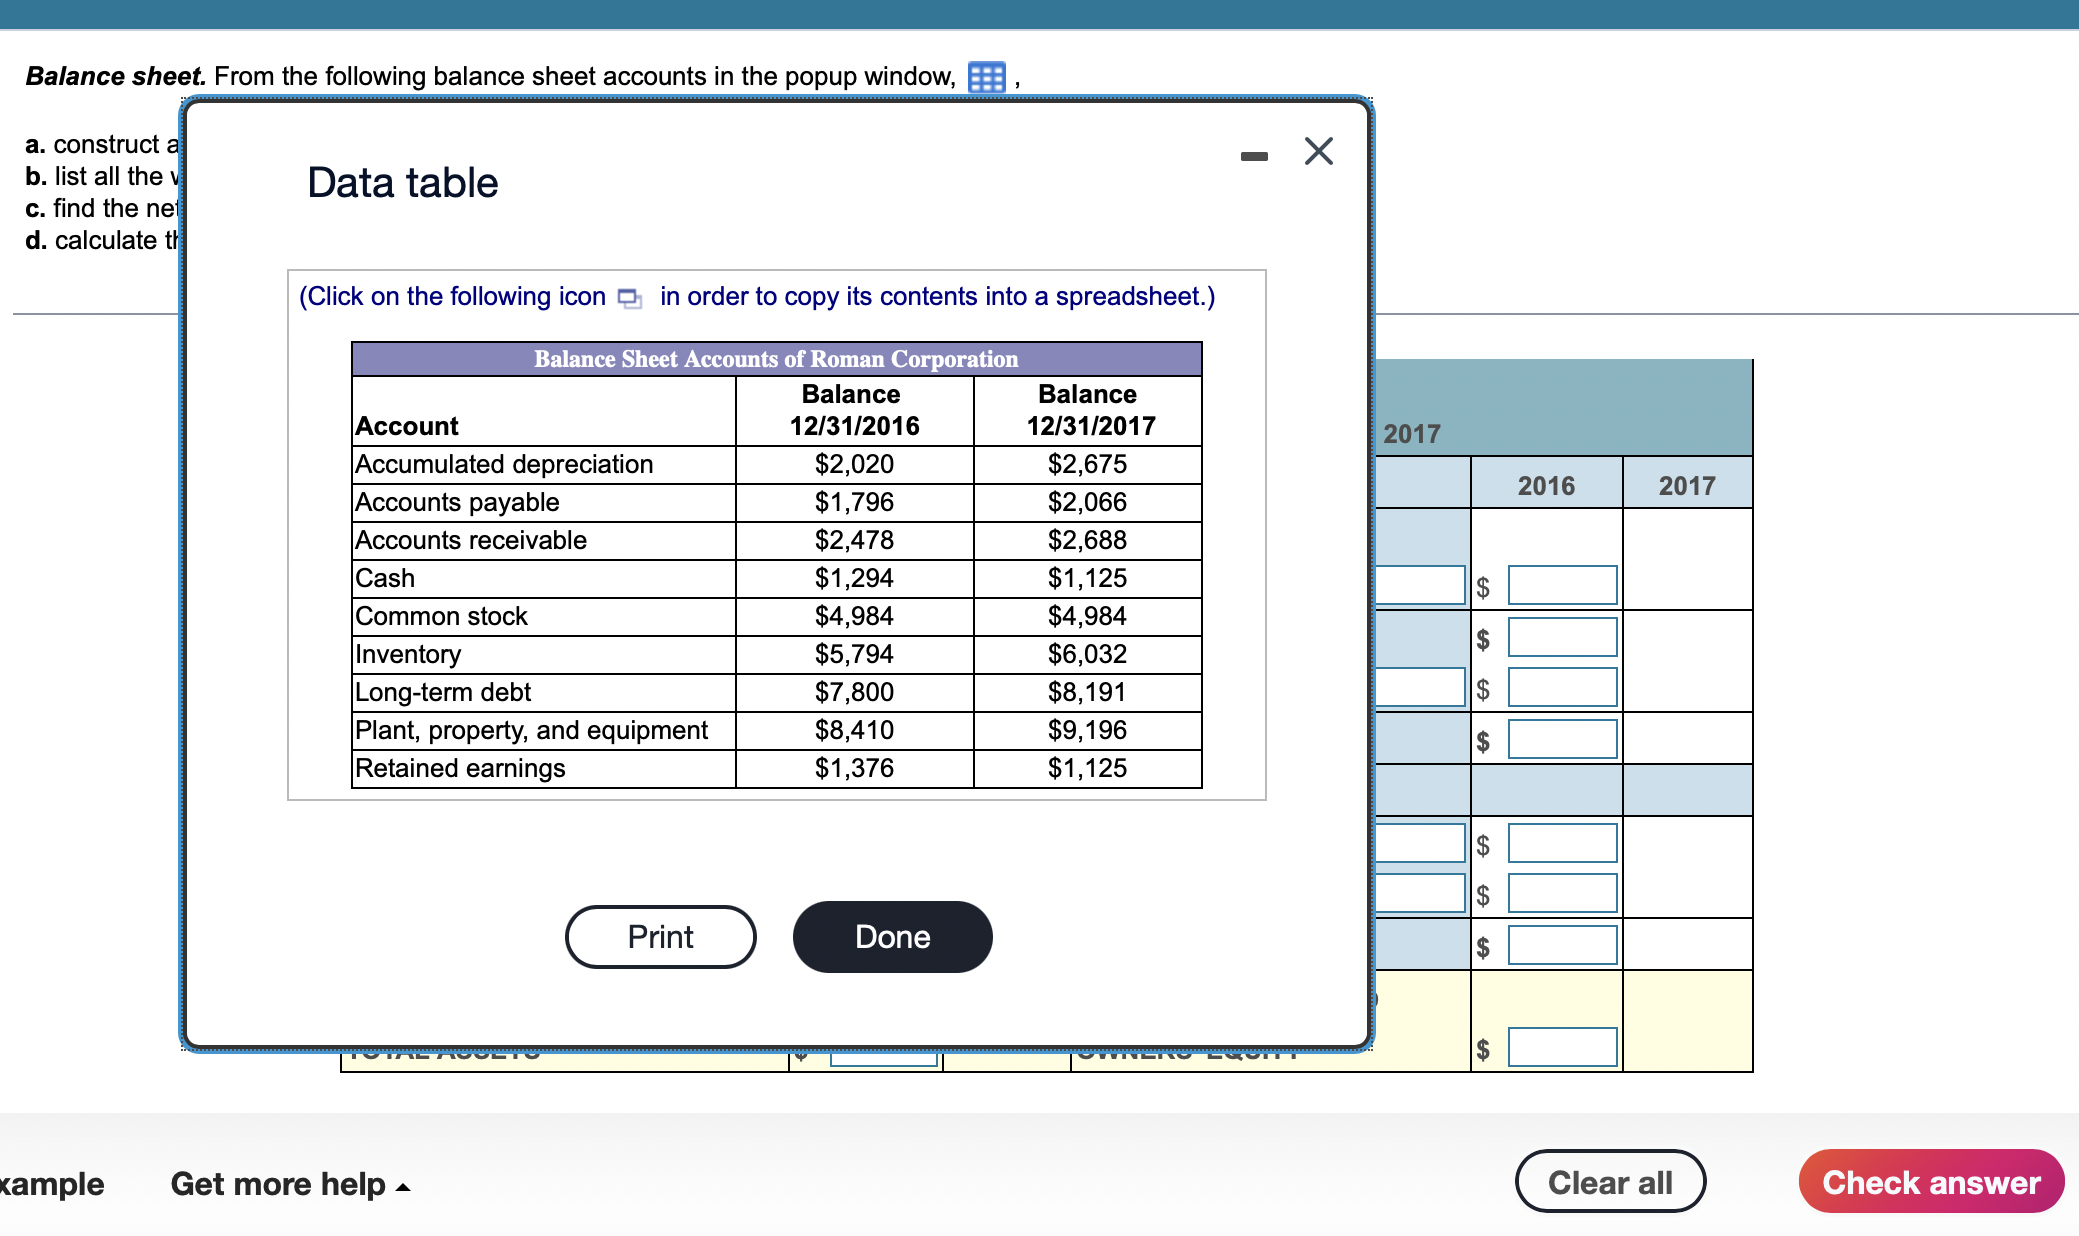Select the Accounts payable row label
Viewport: 2079px width, 1236px height.
457,502
